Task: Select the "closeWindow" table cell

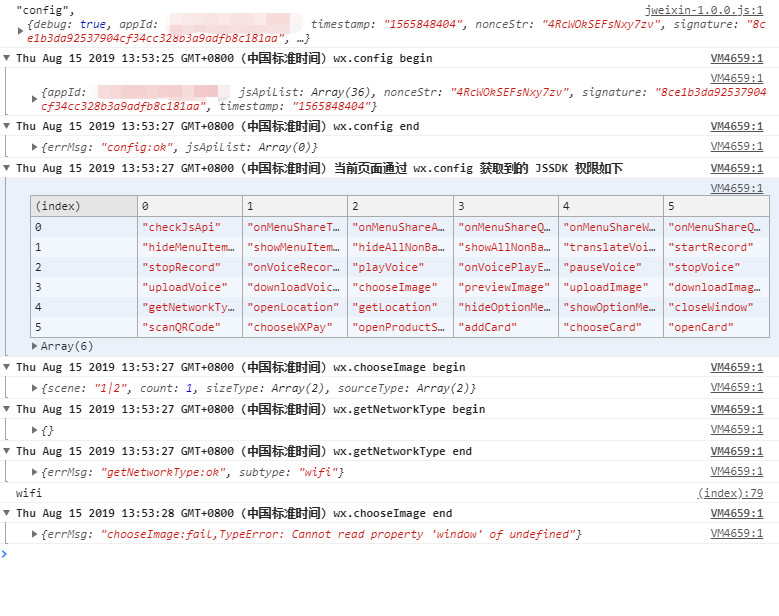Action: (716, 307)
